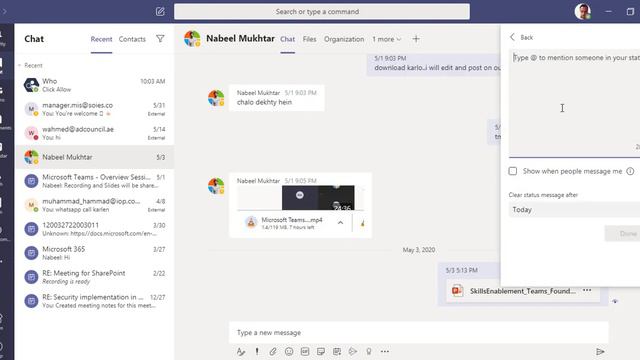This screenshot has width=640, height=360.
Task: Click the chalo dekhty hein message
Action: (264, 102)
